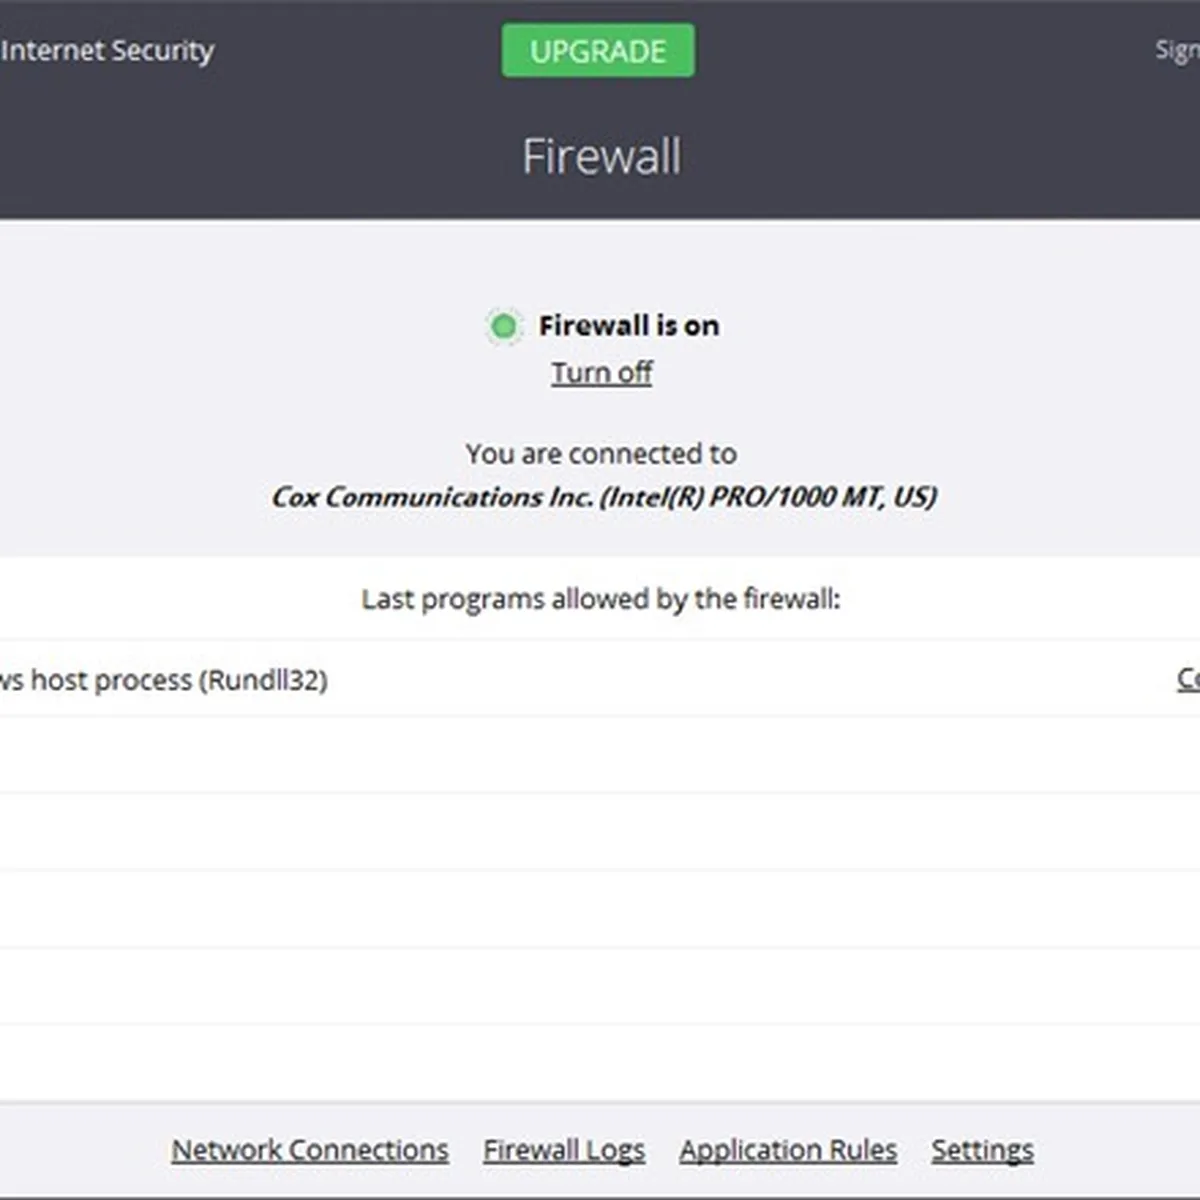The height and width of the screenshot is (1200, 1200).
Task: Open Network Connections
Action: point(310,1150)
